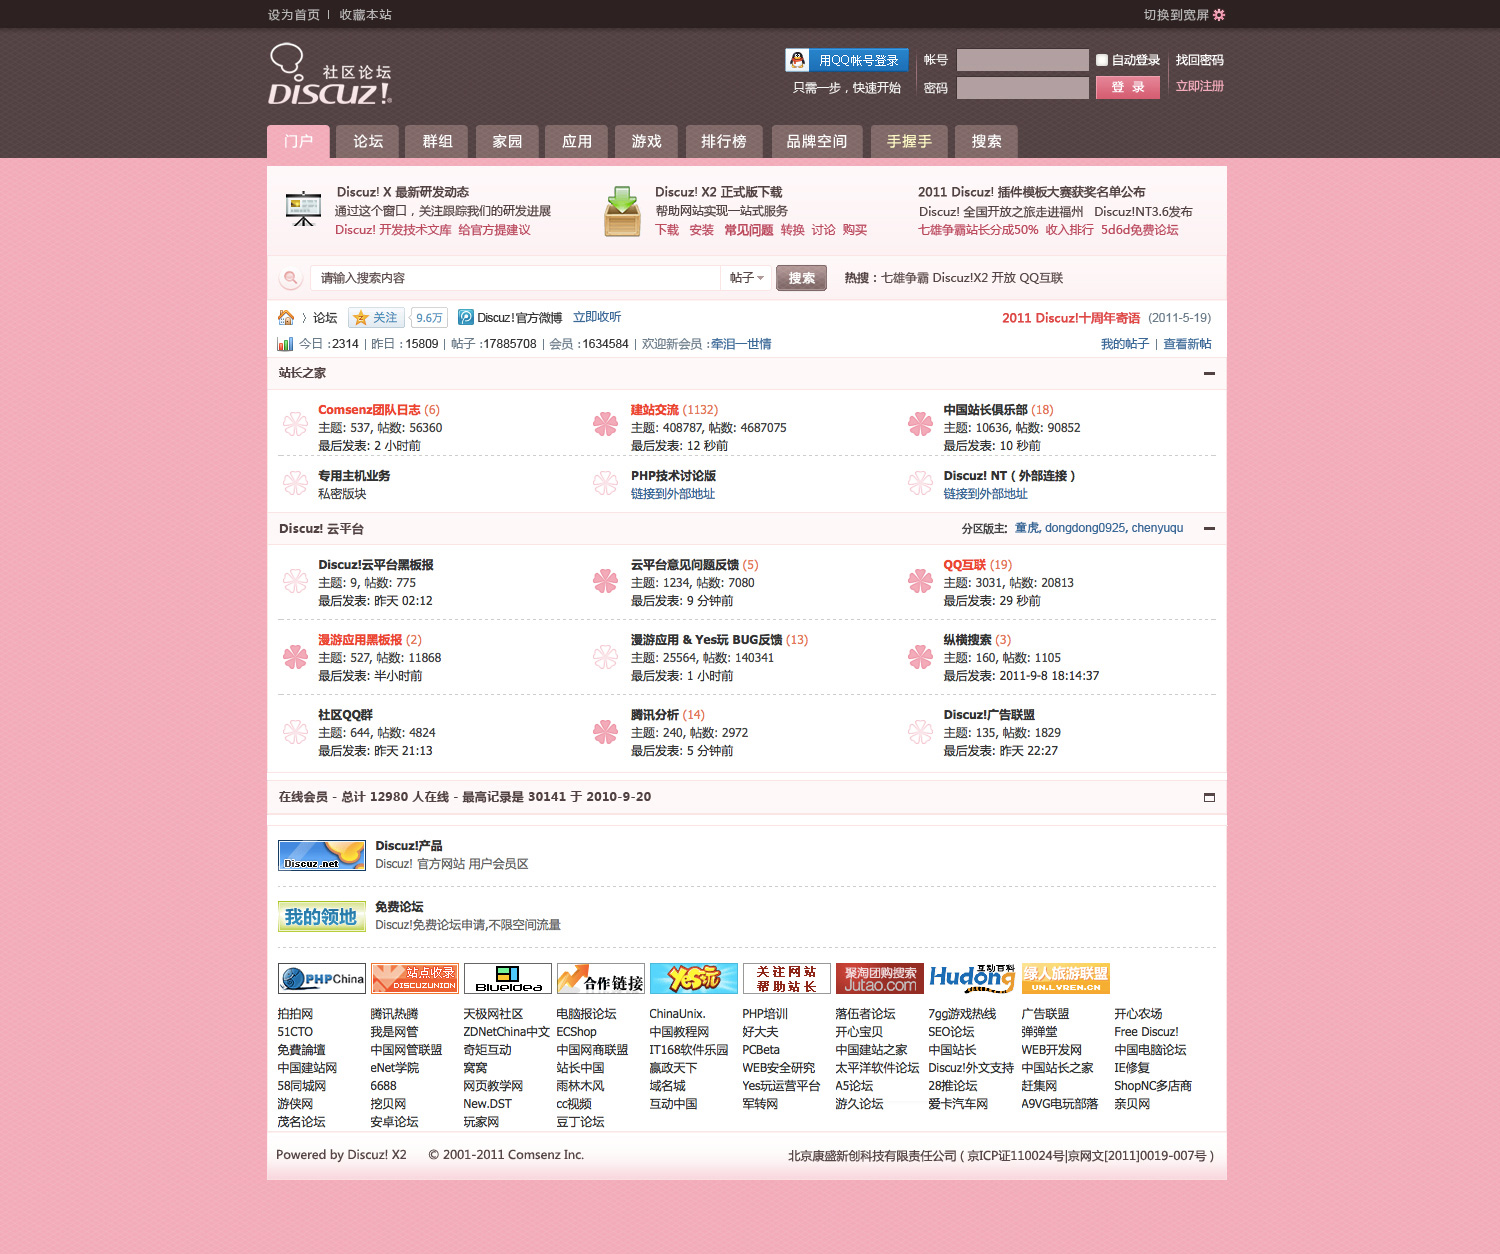The image size is (1500, 1254).
Task: Switch to the 门户 tab
Action: point(298,141)
